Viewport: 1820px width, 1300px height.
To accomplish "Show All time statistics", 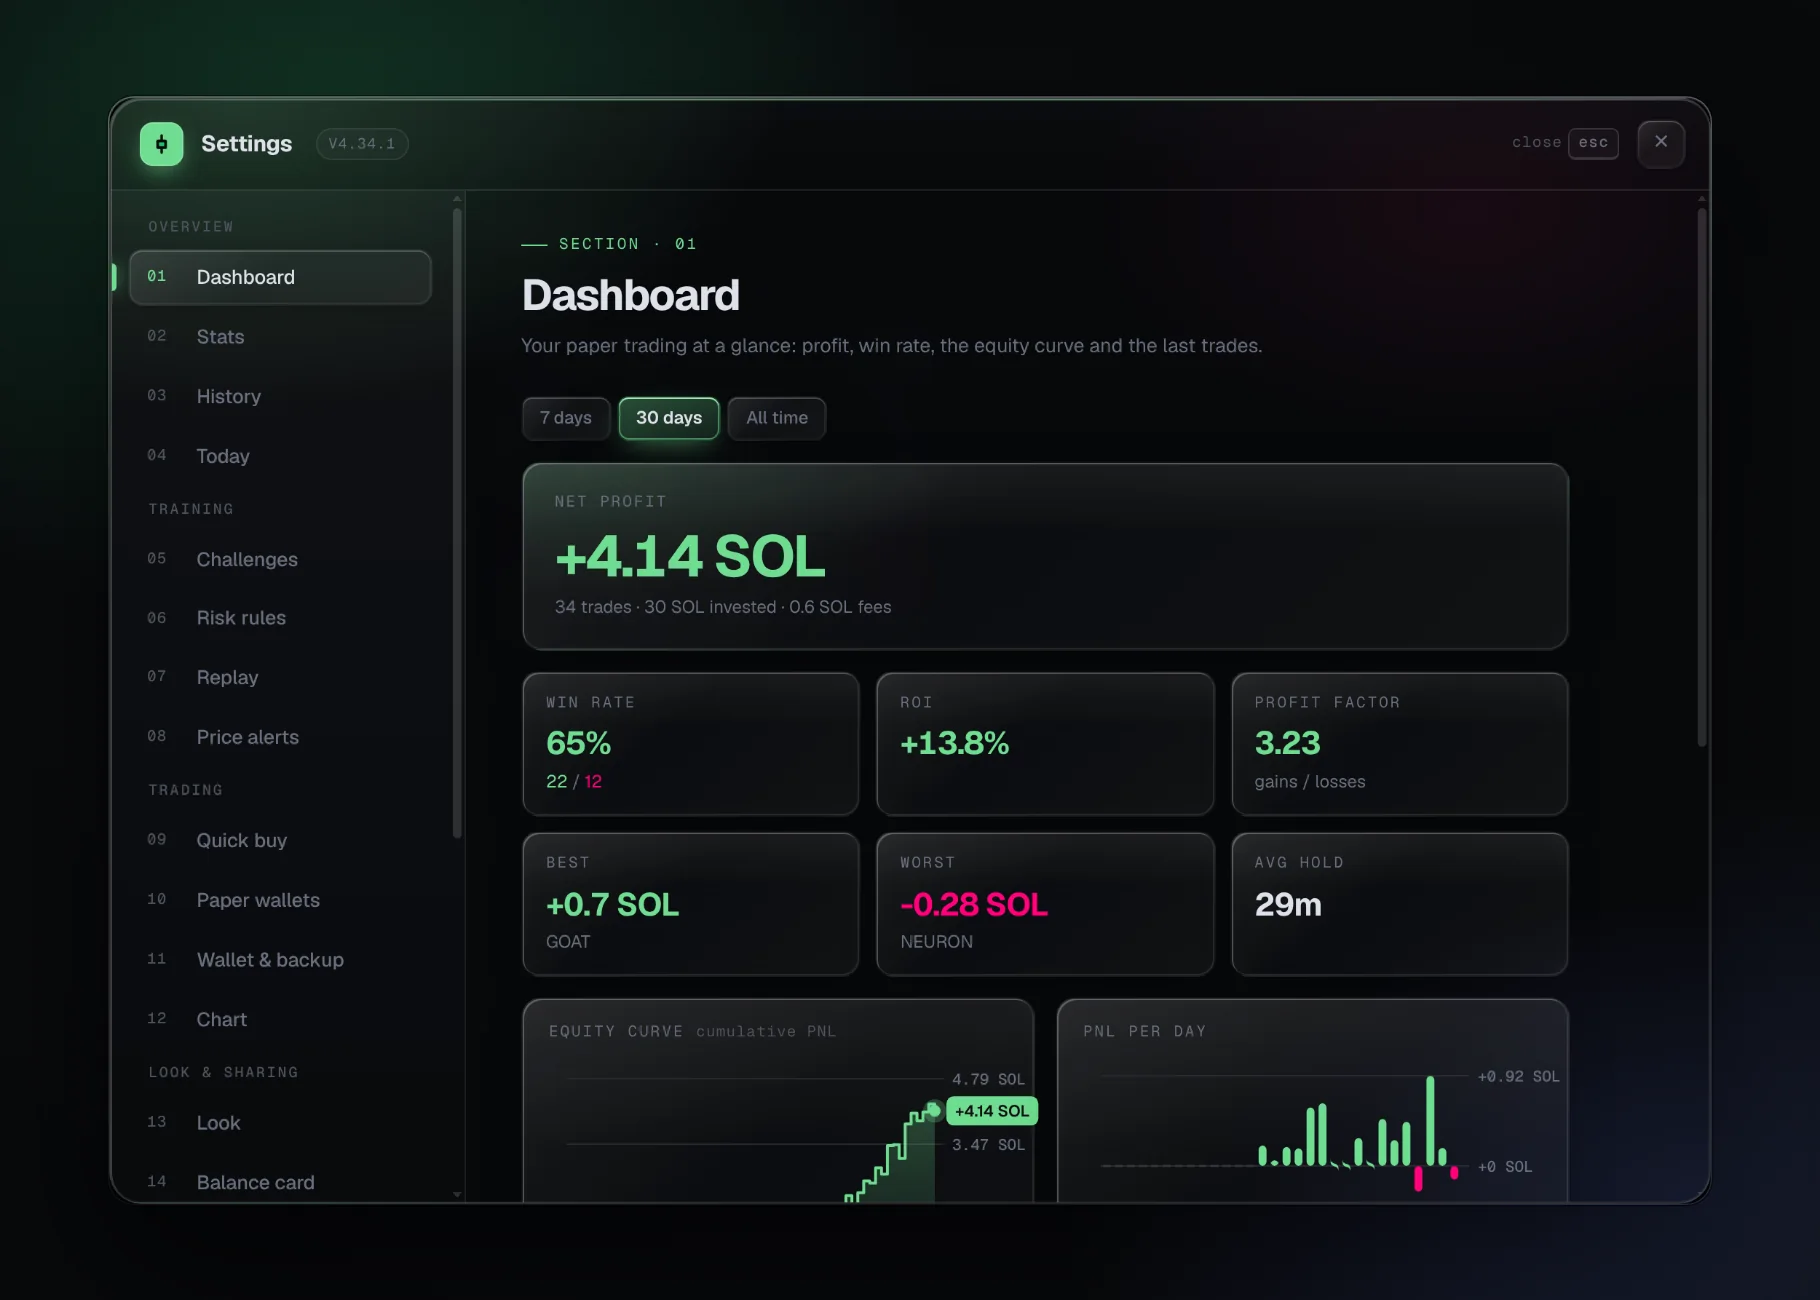I will 777,418.
